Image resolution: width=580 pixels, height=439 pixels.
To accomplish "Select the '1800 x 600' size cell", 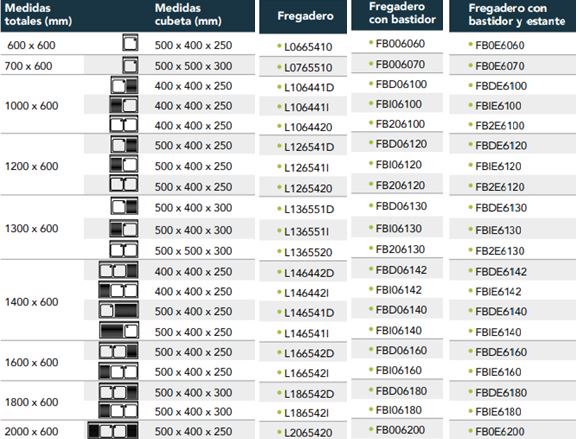I will click(x=31, y=402).
